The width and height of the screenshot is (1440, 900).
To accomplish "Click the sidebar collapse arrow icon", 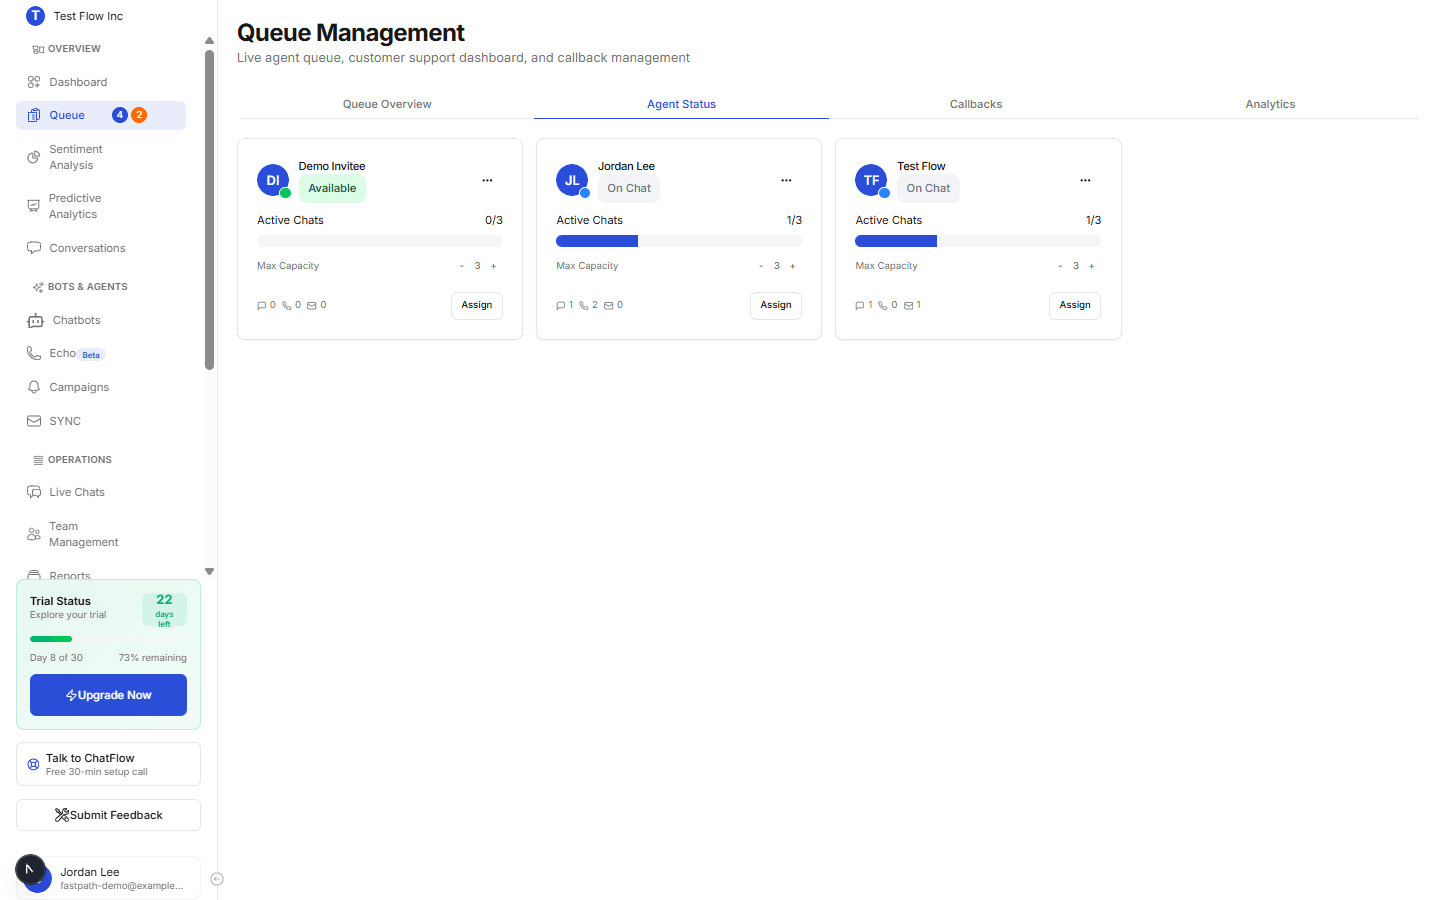I will (217, 879).
